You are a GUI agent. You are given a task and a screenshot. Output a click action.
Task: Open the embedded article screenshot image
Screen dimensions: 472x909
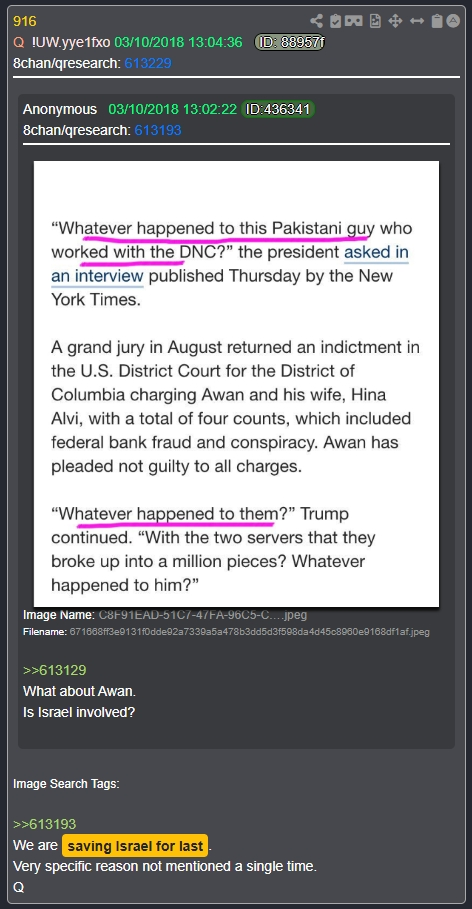point(236,384)
